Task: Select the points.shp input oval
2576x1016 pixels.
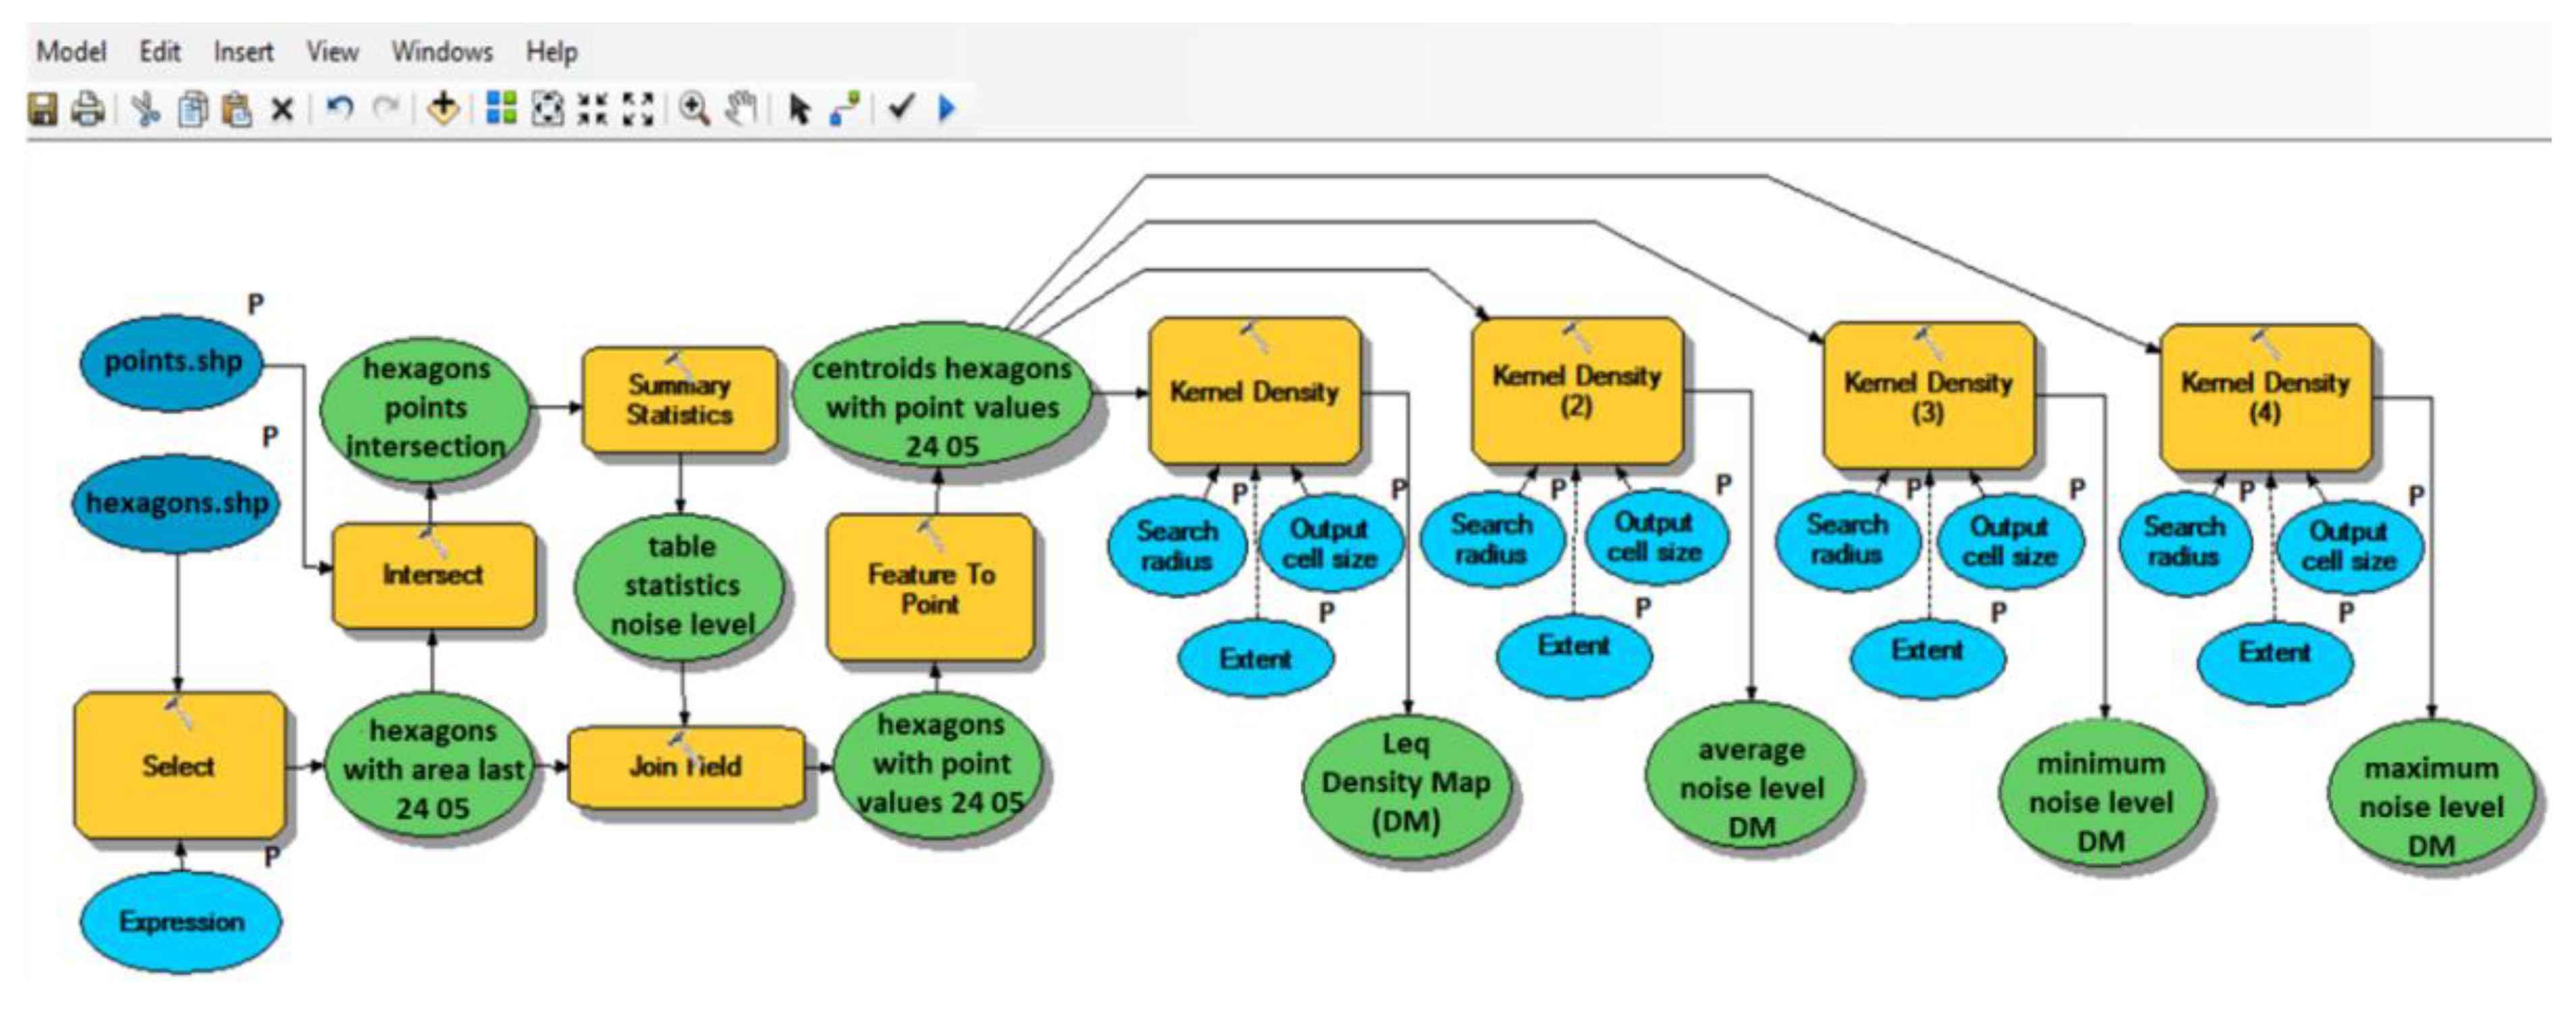Action: tap(173, 361)
